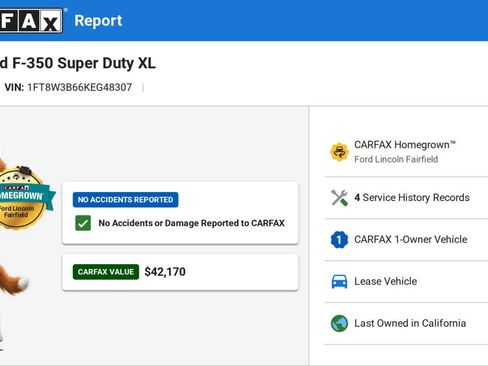Viewport: 488px width, 366px height.
Task: Click the blue 1-Owner badge icon
Action: 339,240
